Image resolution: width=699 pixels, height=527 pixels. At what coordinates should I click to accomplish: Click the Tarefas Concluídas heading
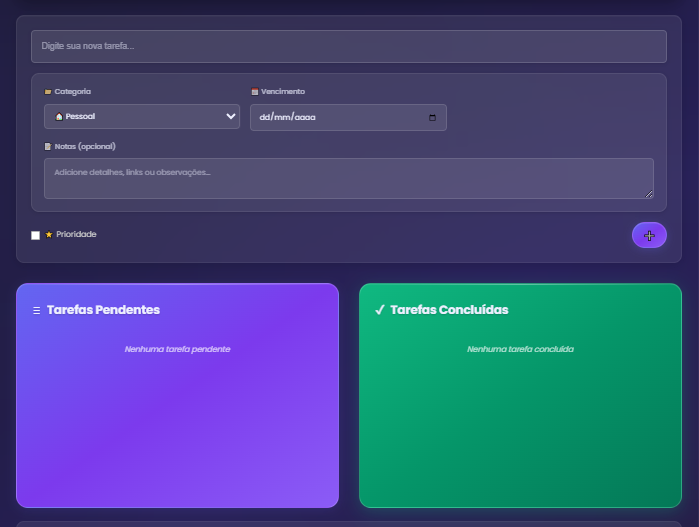pyautogui.click(x=449, y=310)
